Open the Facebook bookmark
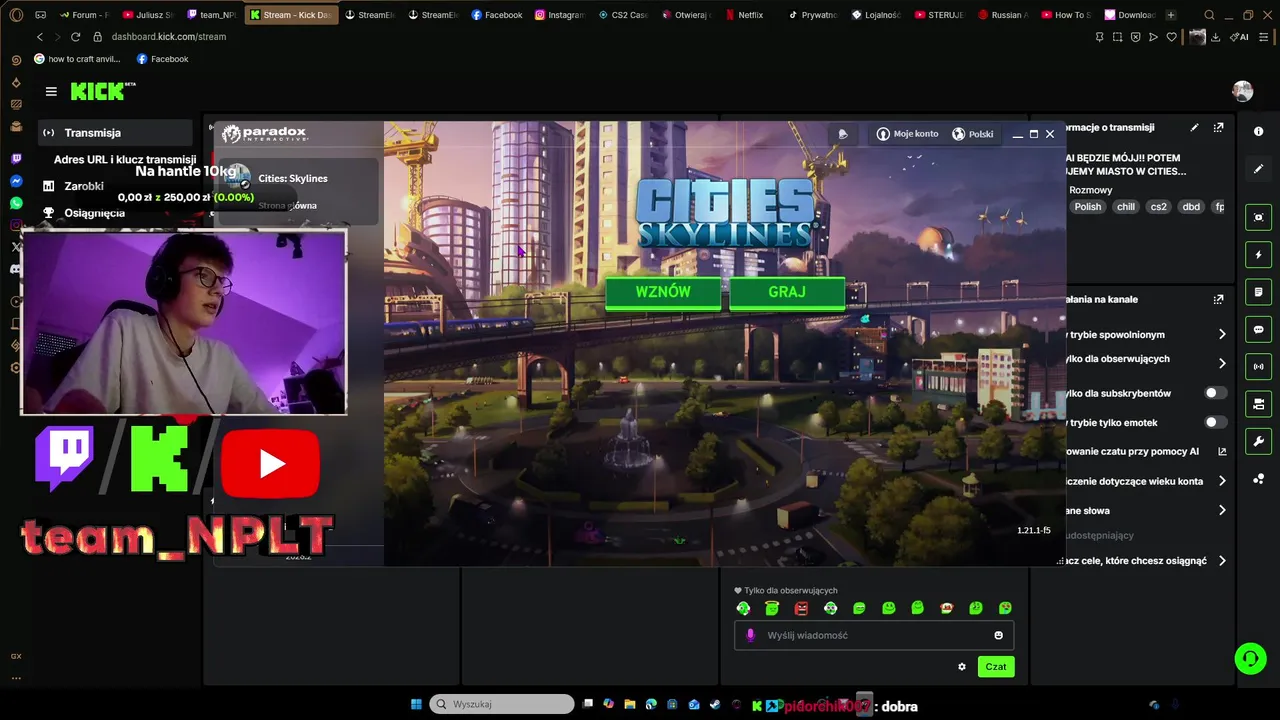The width and height of the screenshot is (1280, 720). pyautogui.click(x=162, y=59)
